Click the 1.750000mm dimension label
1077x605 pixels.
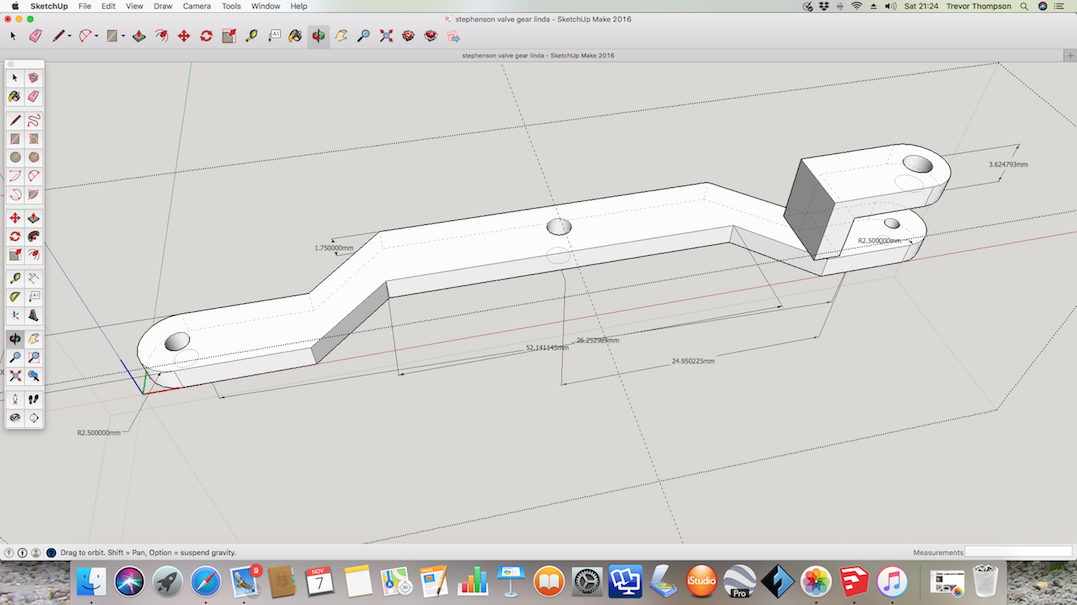(334, 248)
